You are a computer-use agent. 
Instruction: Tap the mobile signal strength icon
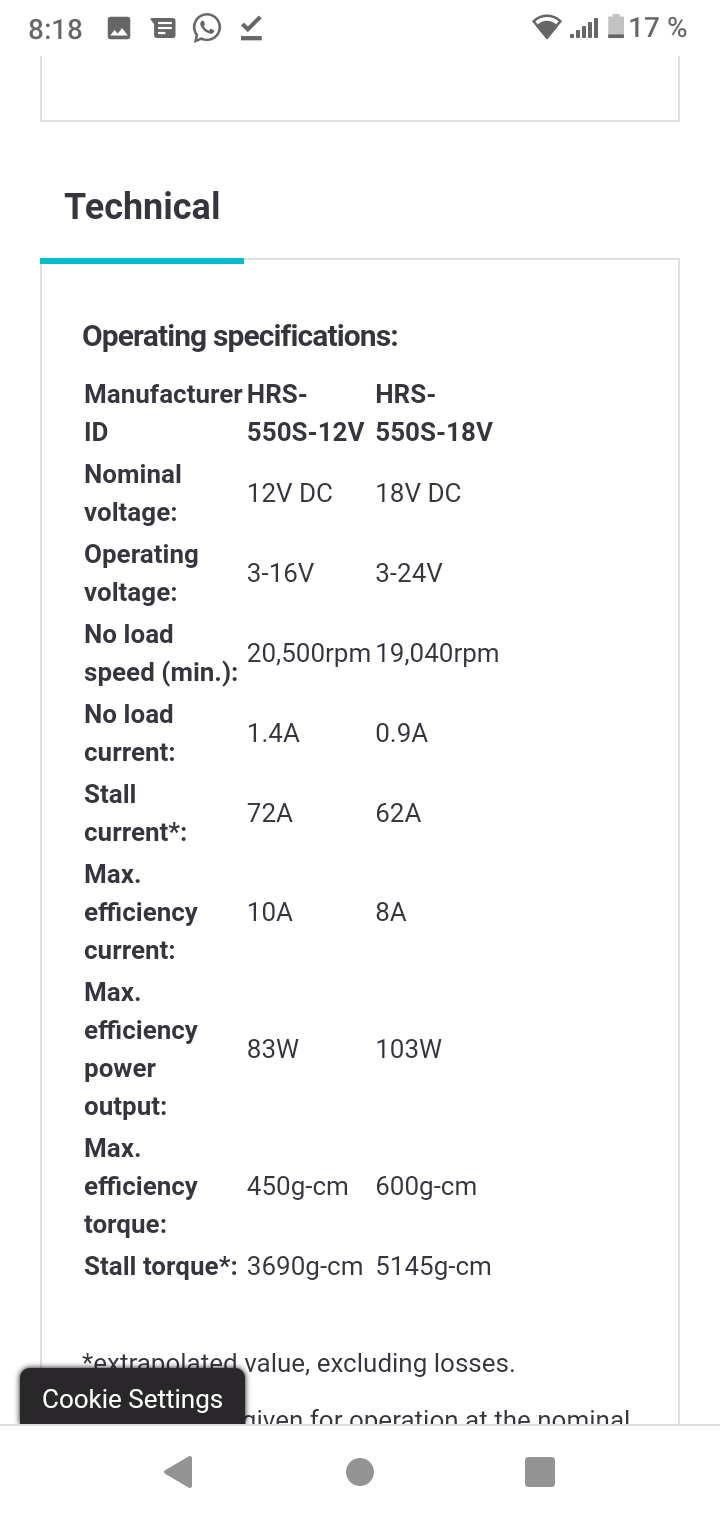pyautogui.click(x=584, y=28)
